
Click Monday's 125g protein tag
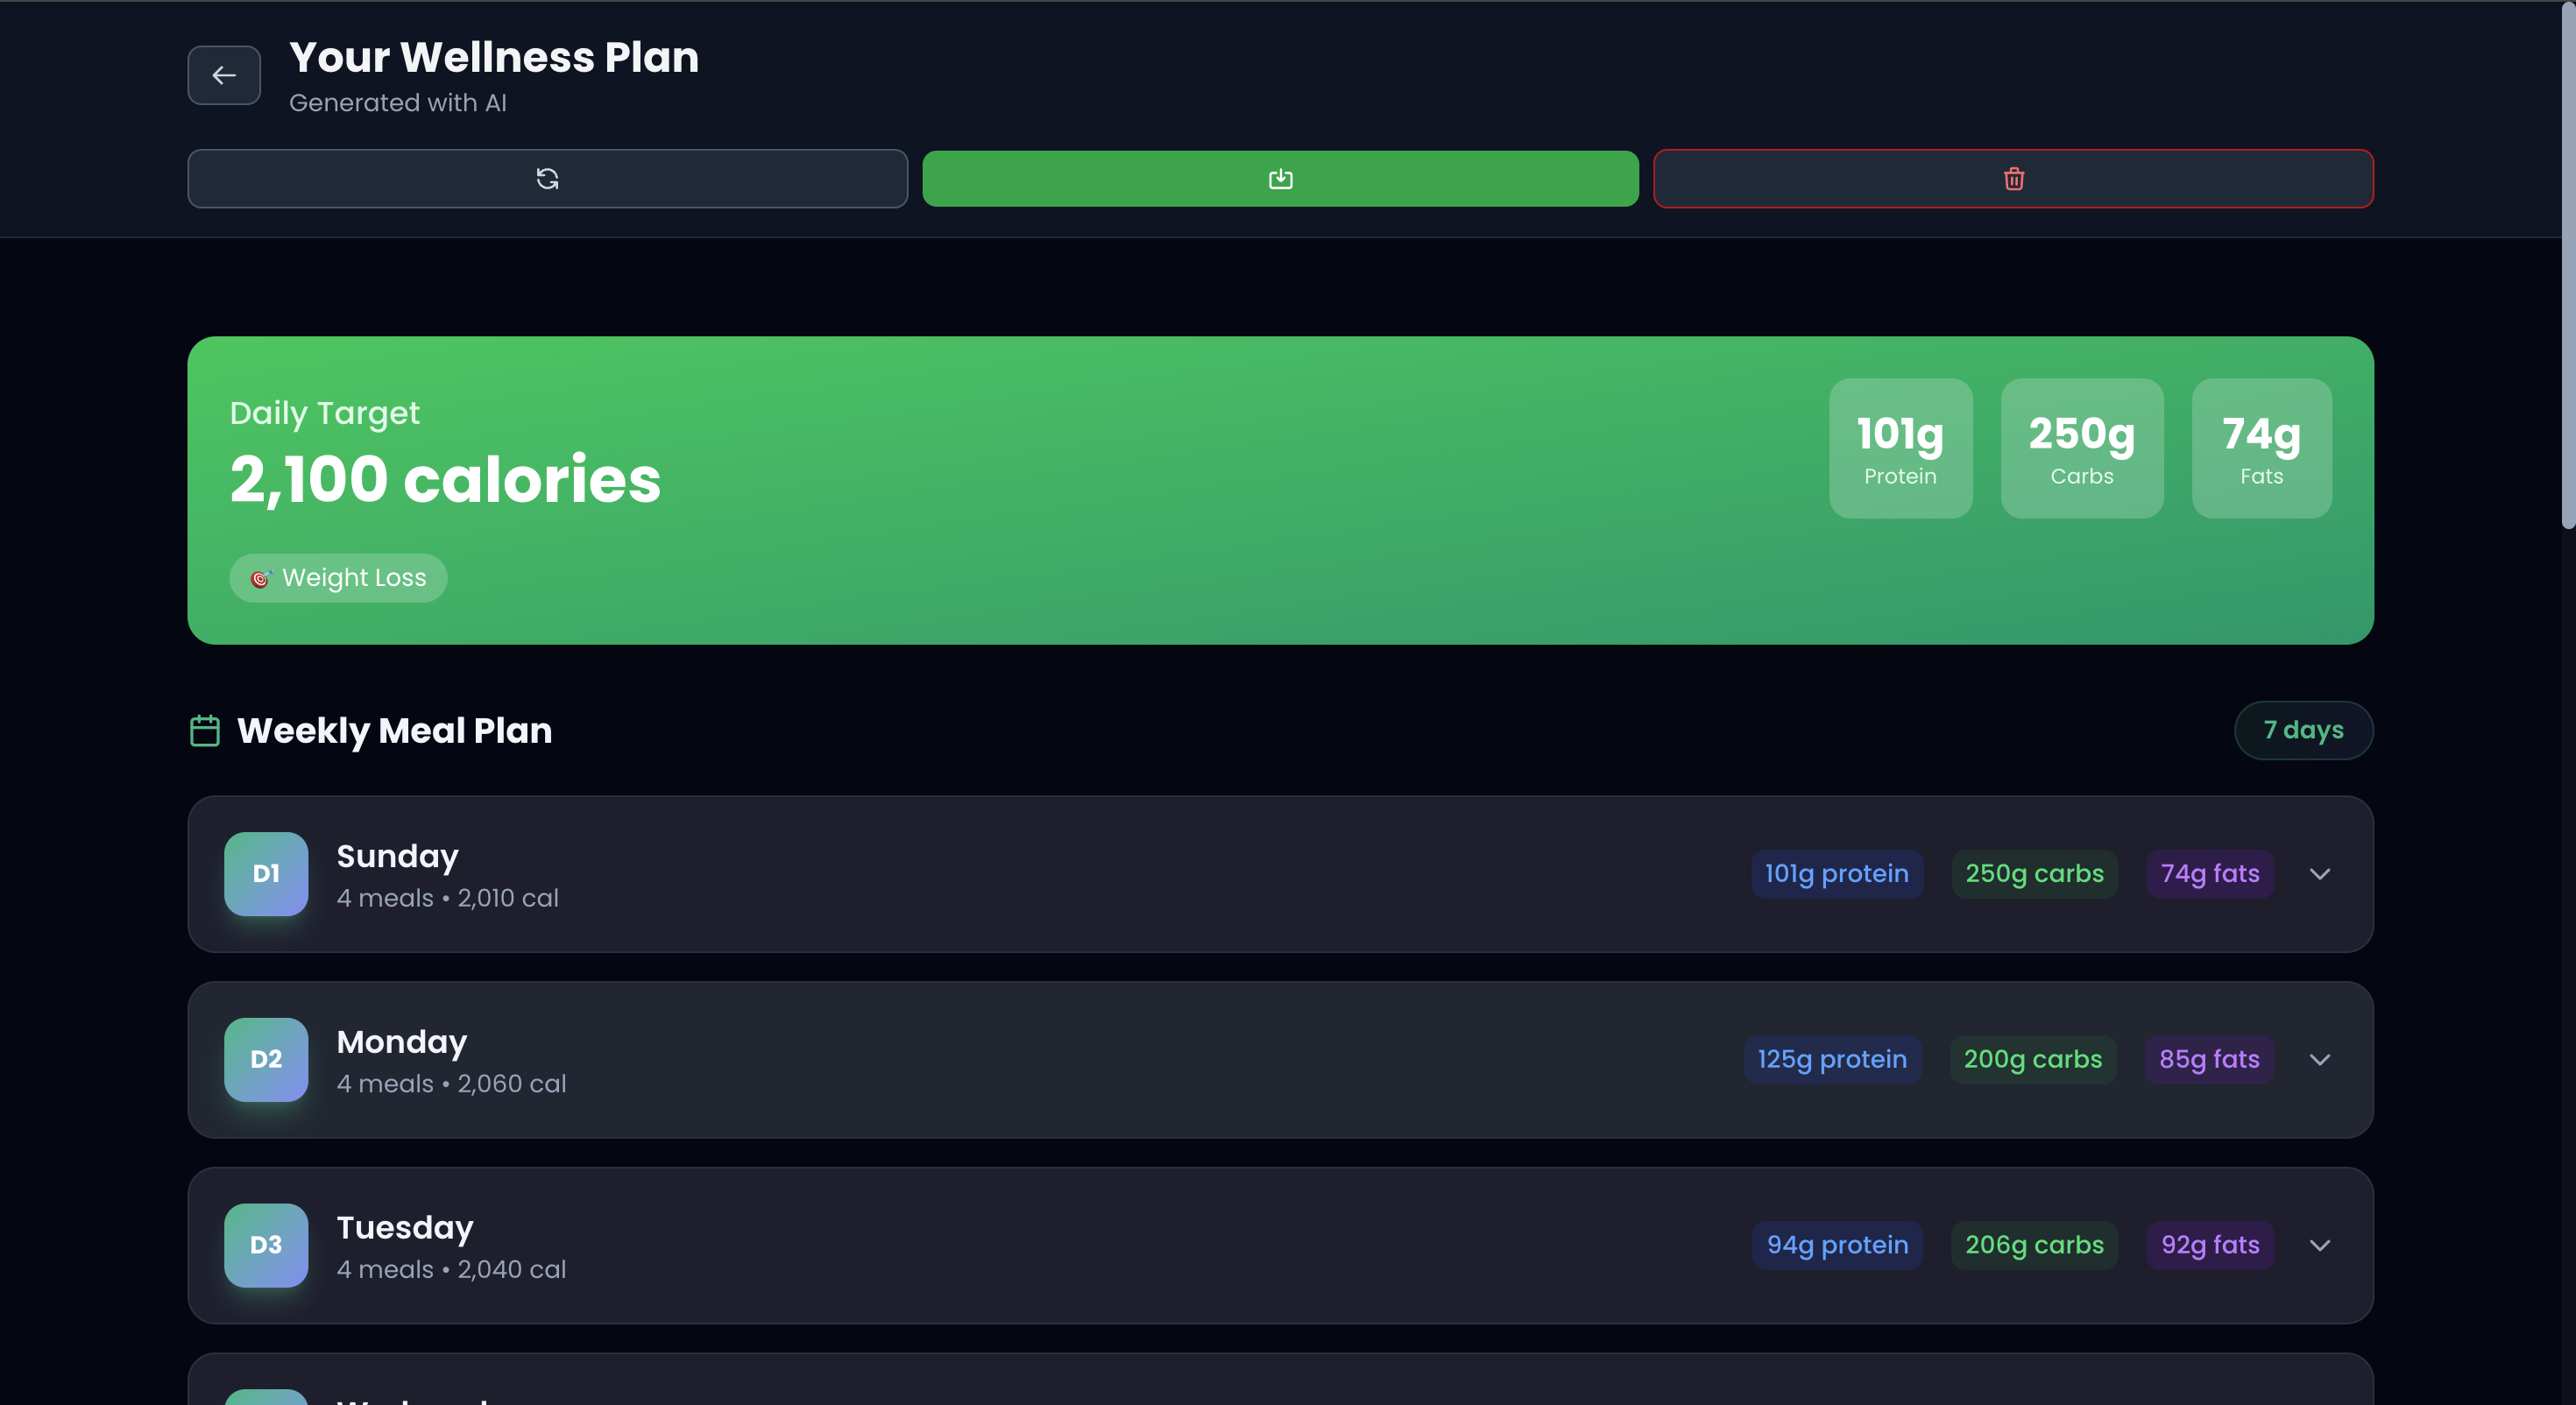click(1832, 1060)
